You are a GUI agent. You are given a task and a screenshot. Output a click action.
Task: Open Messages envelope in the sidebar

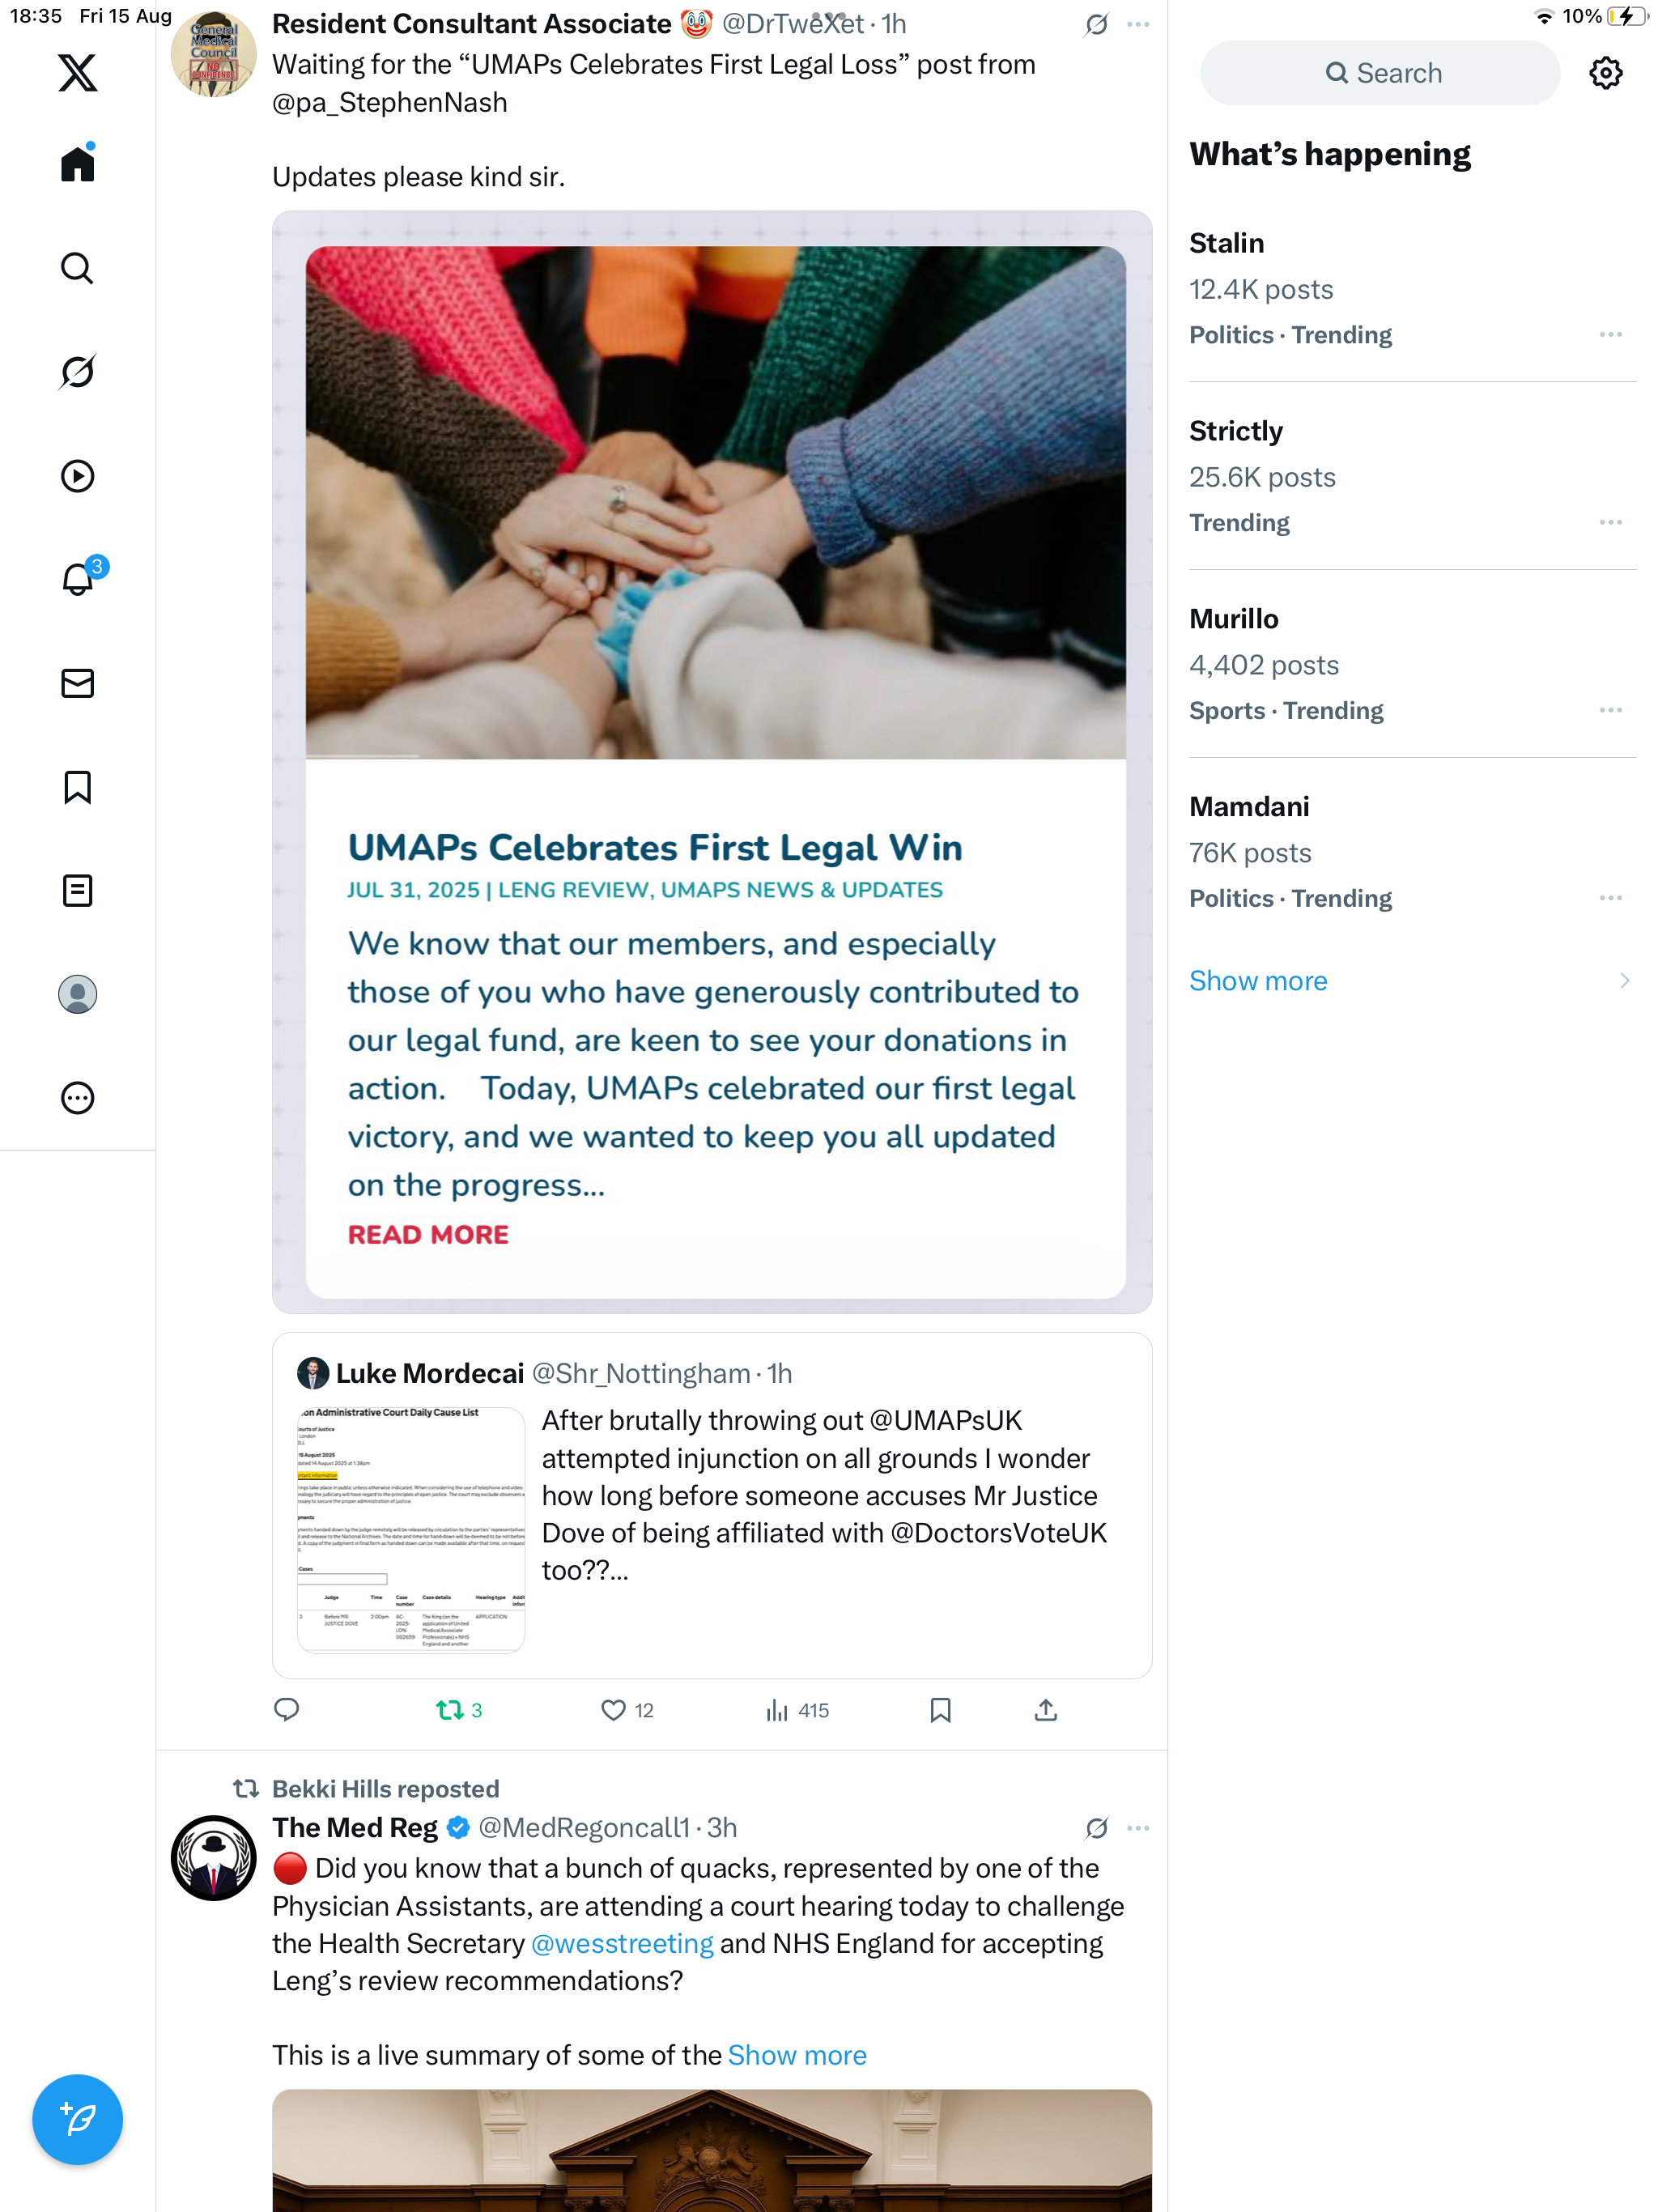77,683
